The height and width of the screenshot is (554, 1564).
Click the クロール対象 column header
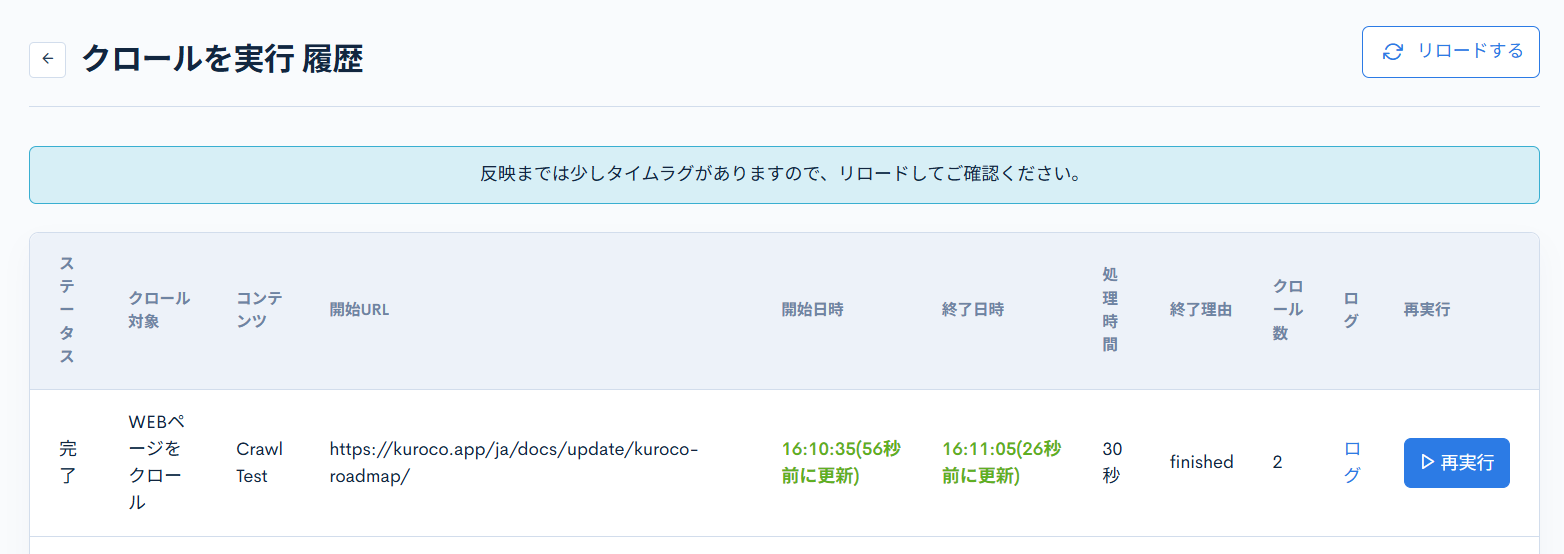pos(159,310)
